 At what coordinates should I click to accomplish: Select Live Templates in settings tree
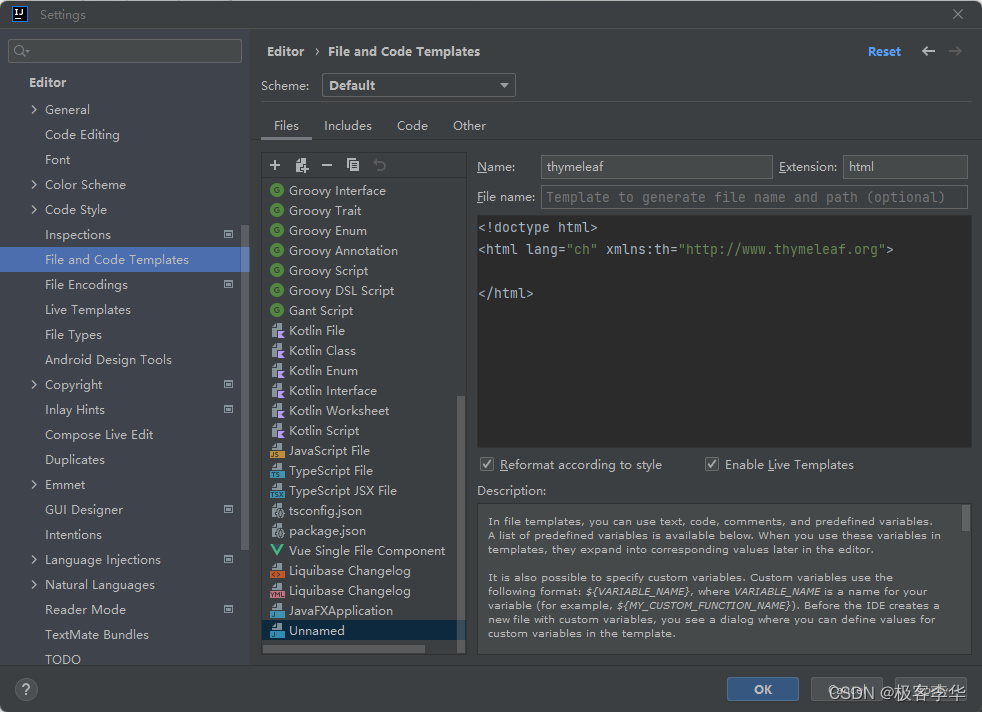tap(88, 309)
